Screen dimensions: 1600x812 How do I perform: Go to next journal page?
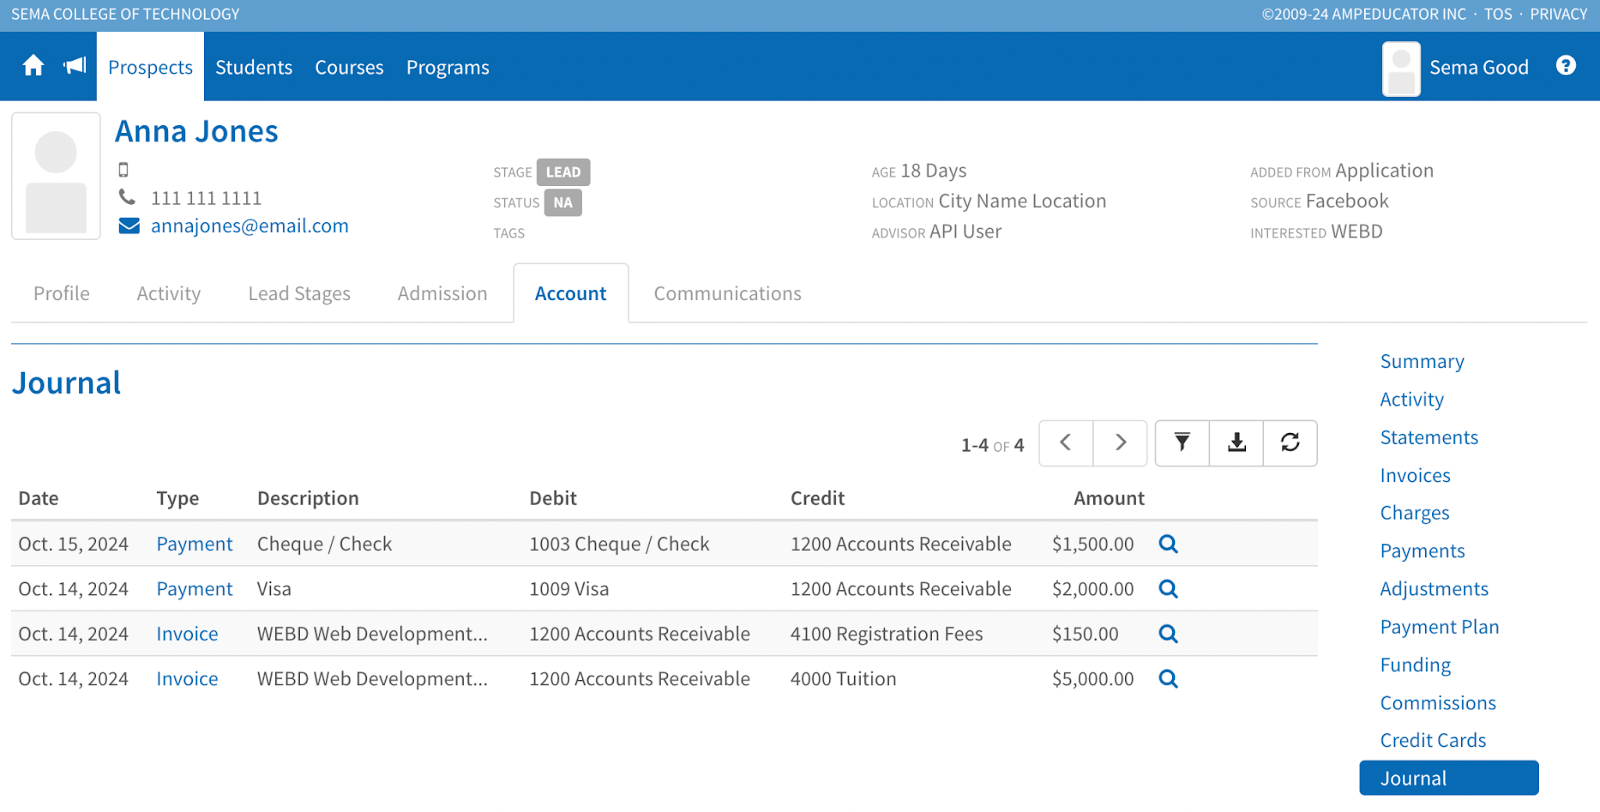pos(1120,443)
